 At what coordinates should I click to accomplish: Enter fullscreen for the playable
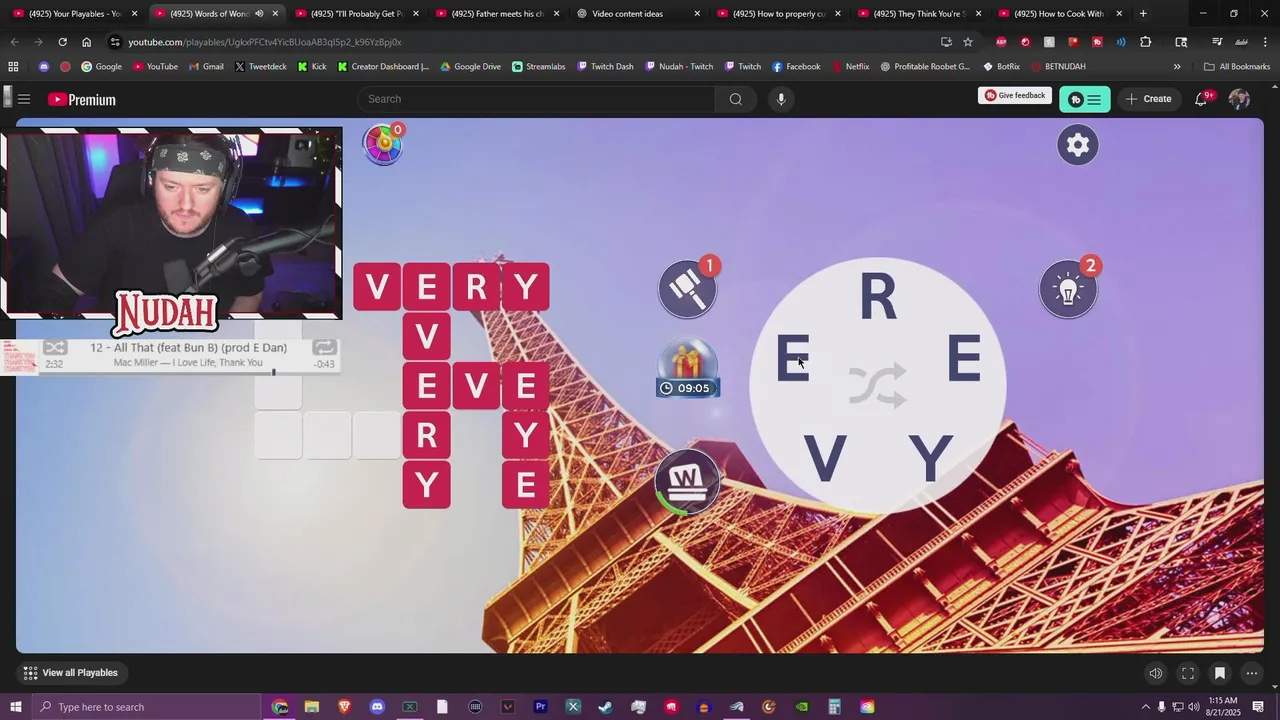pyautogui.click(x=1188, y=673)
